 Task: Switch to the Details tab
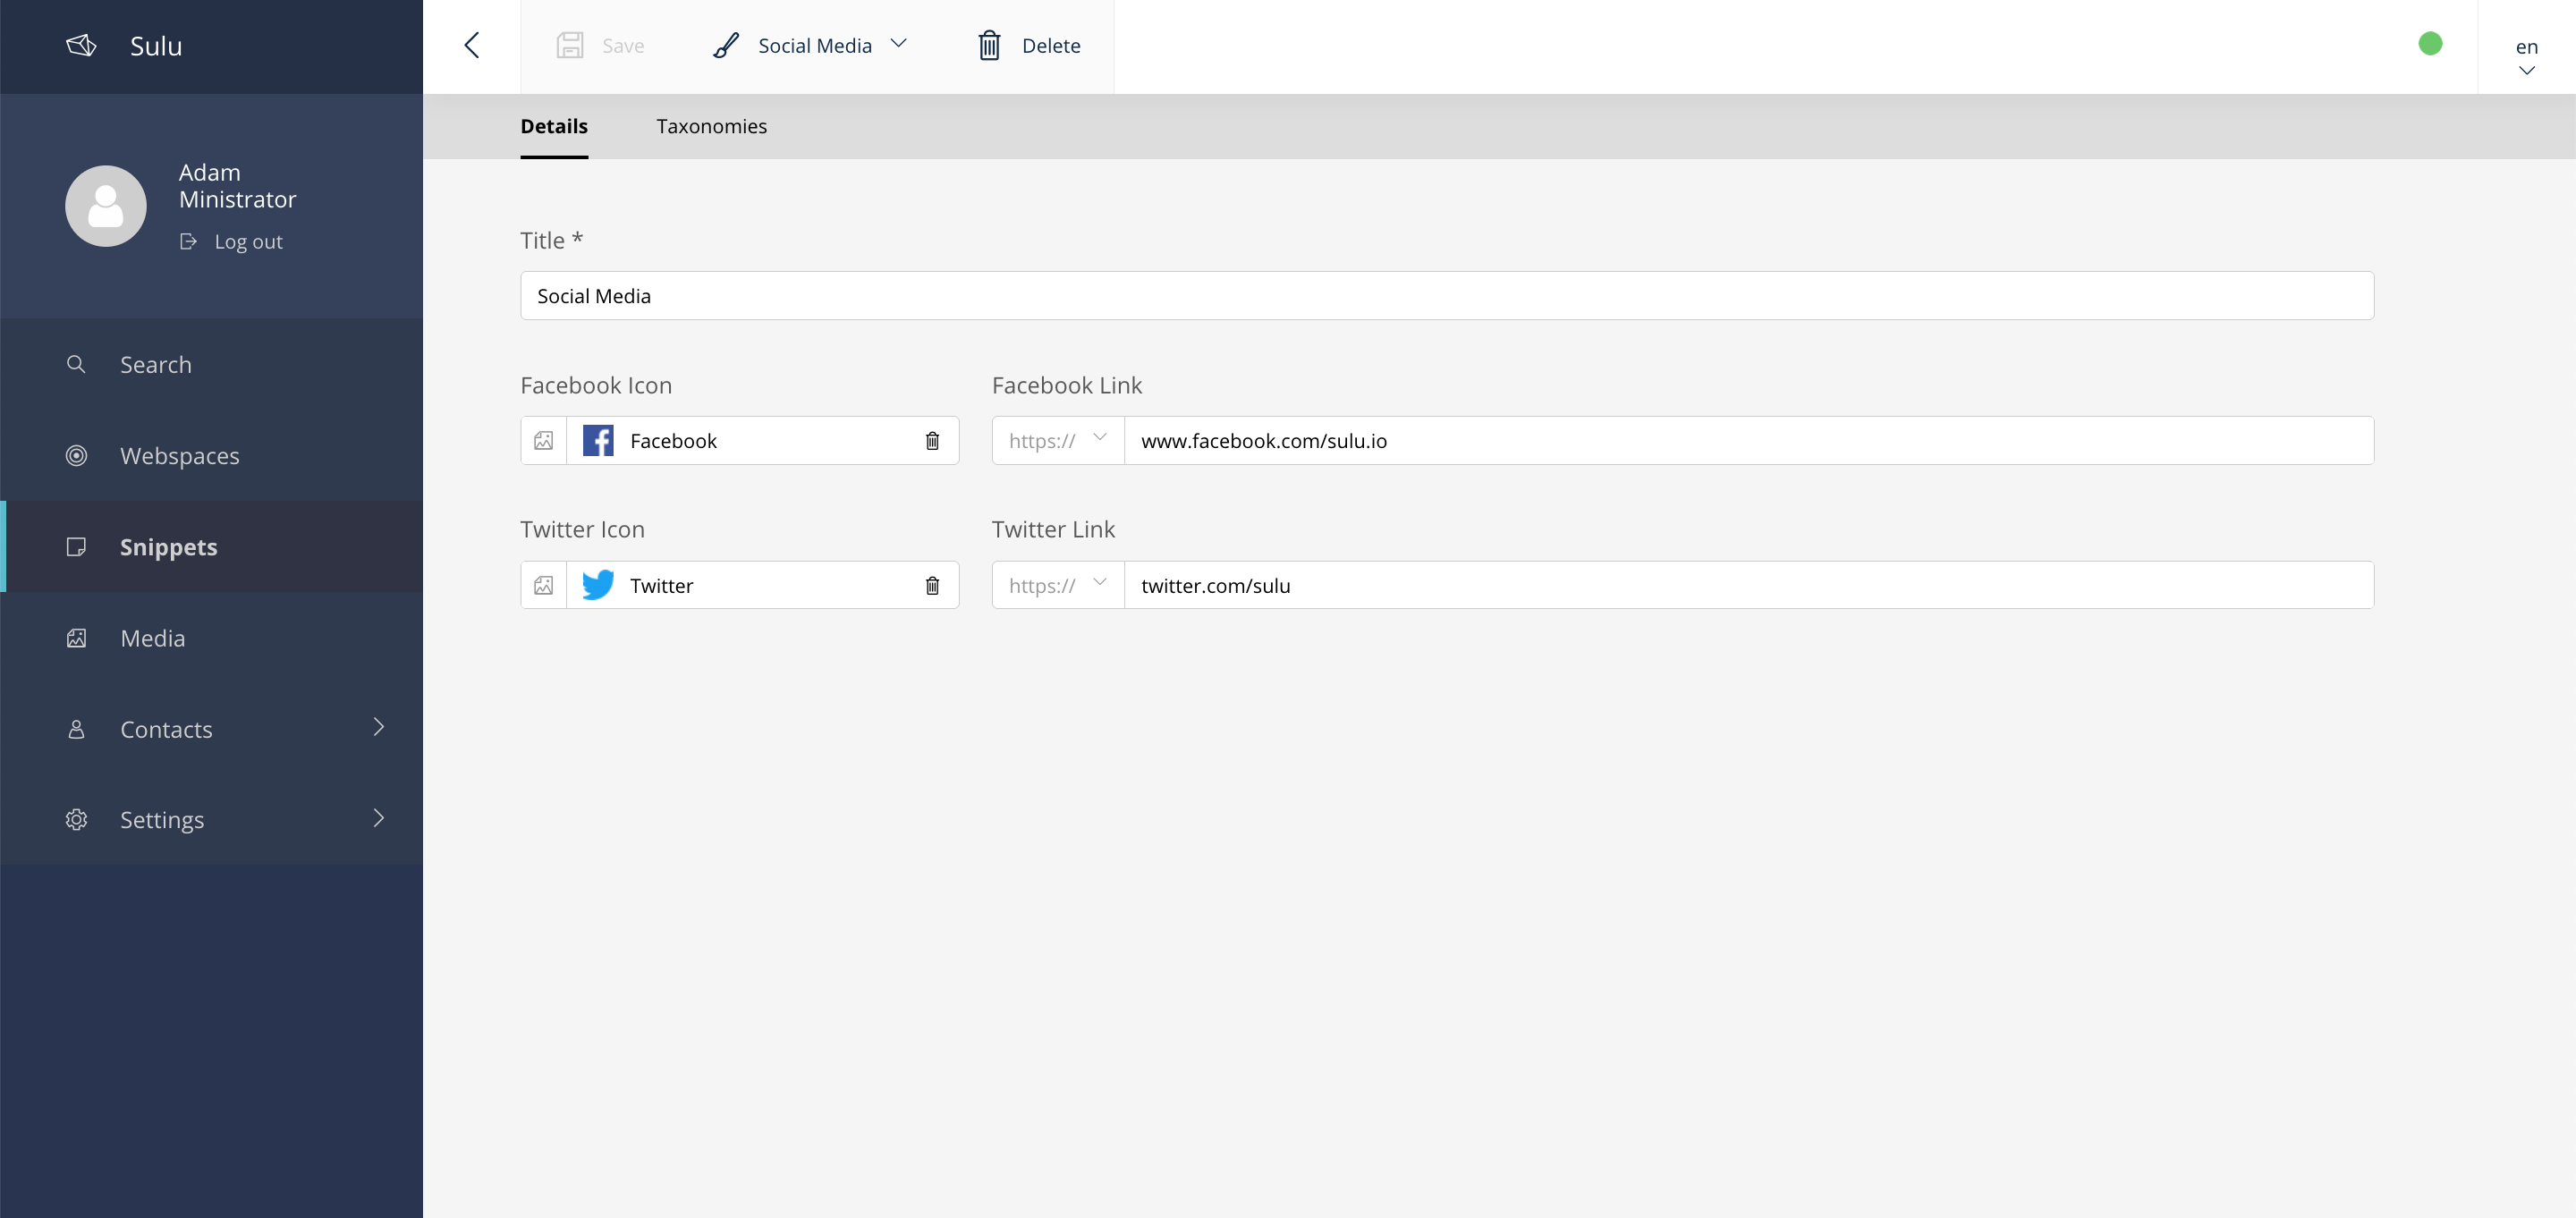tap(554, 126)
